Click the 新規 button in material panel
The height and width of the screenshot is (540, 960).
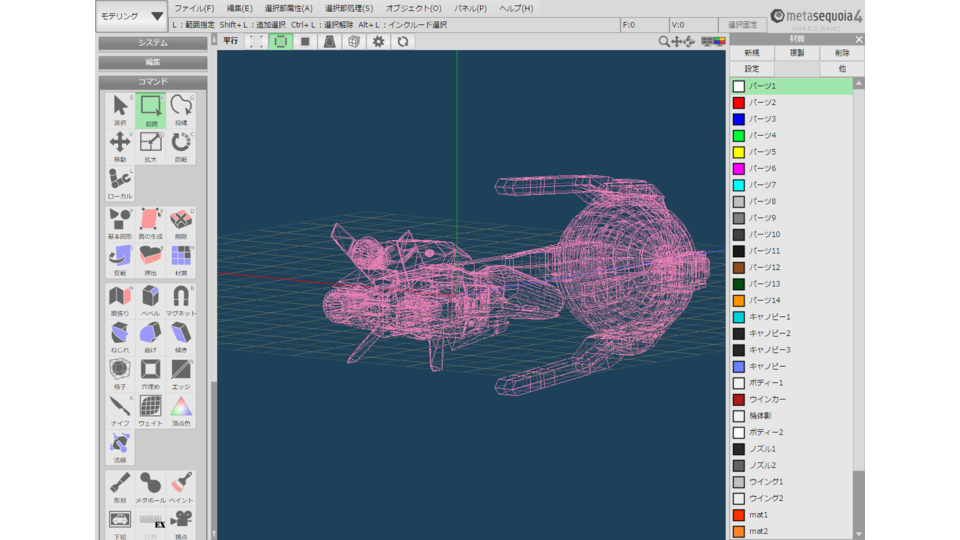click(x=751, y=53)
